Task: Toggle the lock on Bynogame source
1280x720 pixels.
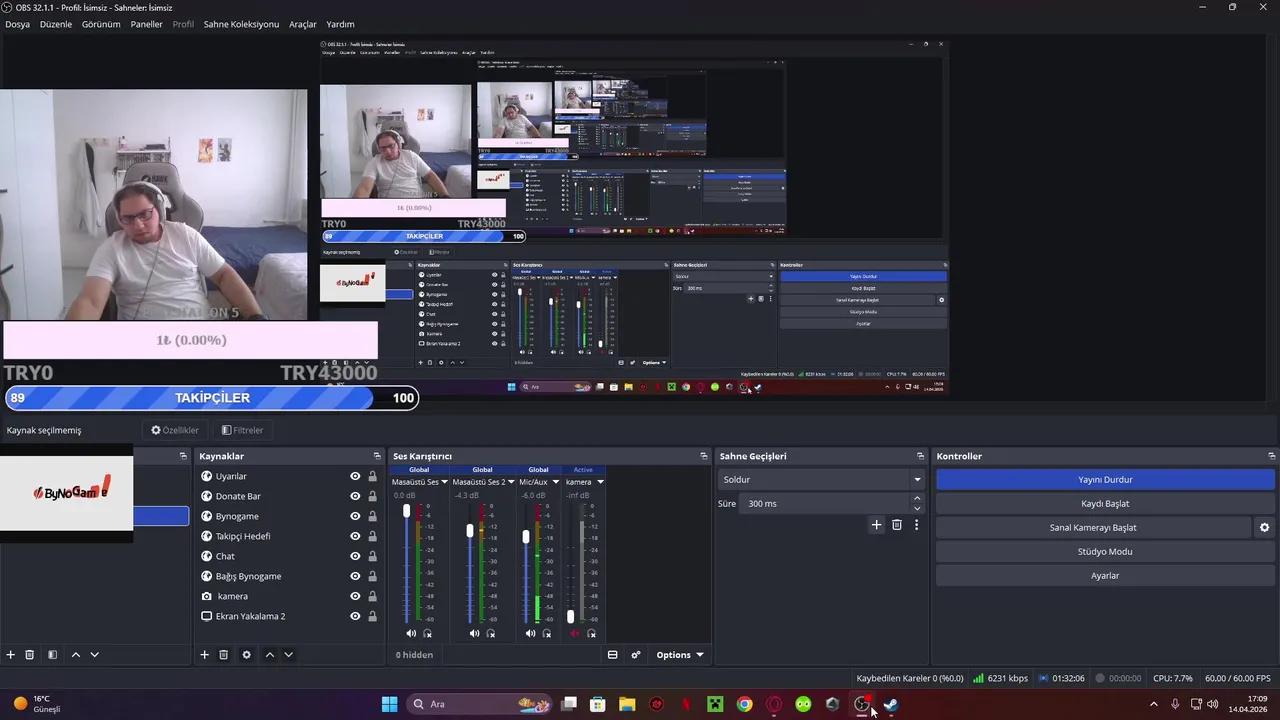Action: (x=373, y=516)
